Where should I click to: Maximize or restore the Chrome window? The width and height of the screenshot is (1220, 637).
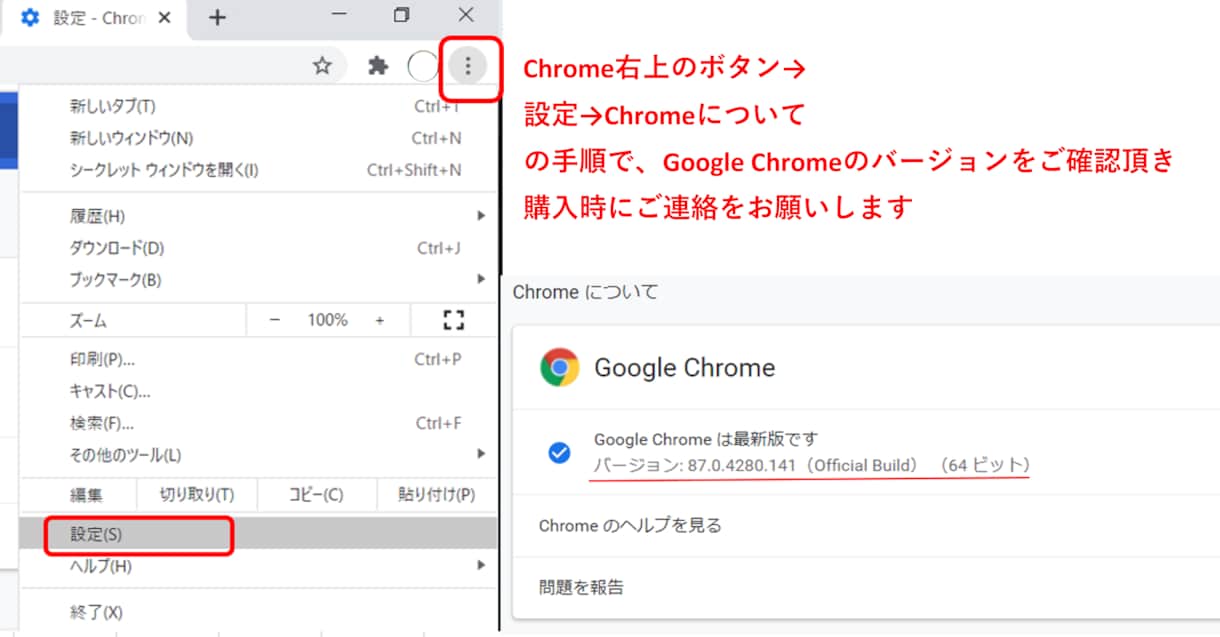401,15
